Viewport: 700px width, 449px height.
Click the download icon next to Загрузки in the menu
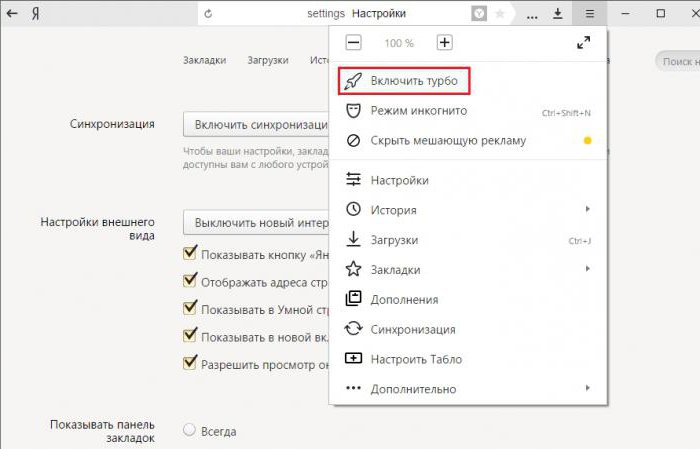pyautogui.click(x=353, y=239)
